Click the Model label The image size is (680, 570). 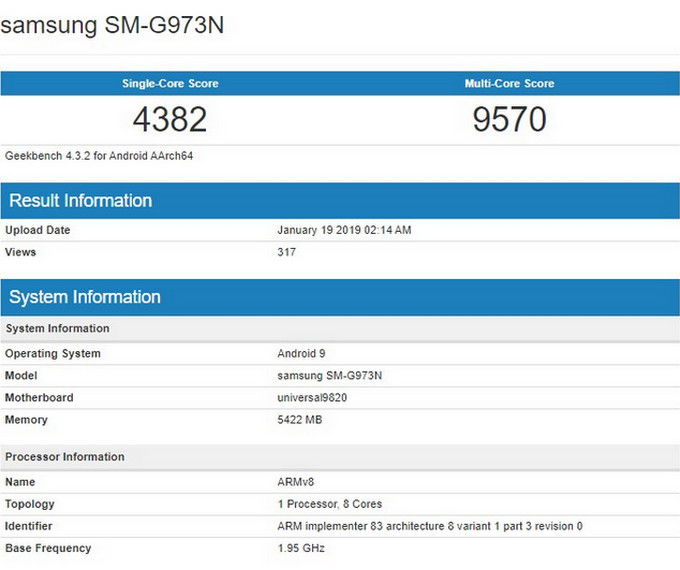point(21,376)
